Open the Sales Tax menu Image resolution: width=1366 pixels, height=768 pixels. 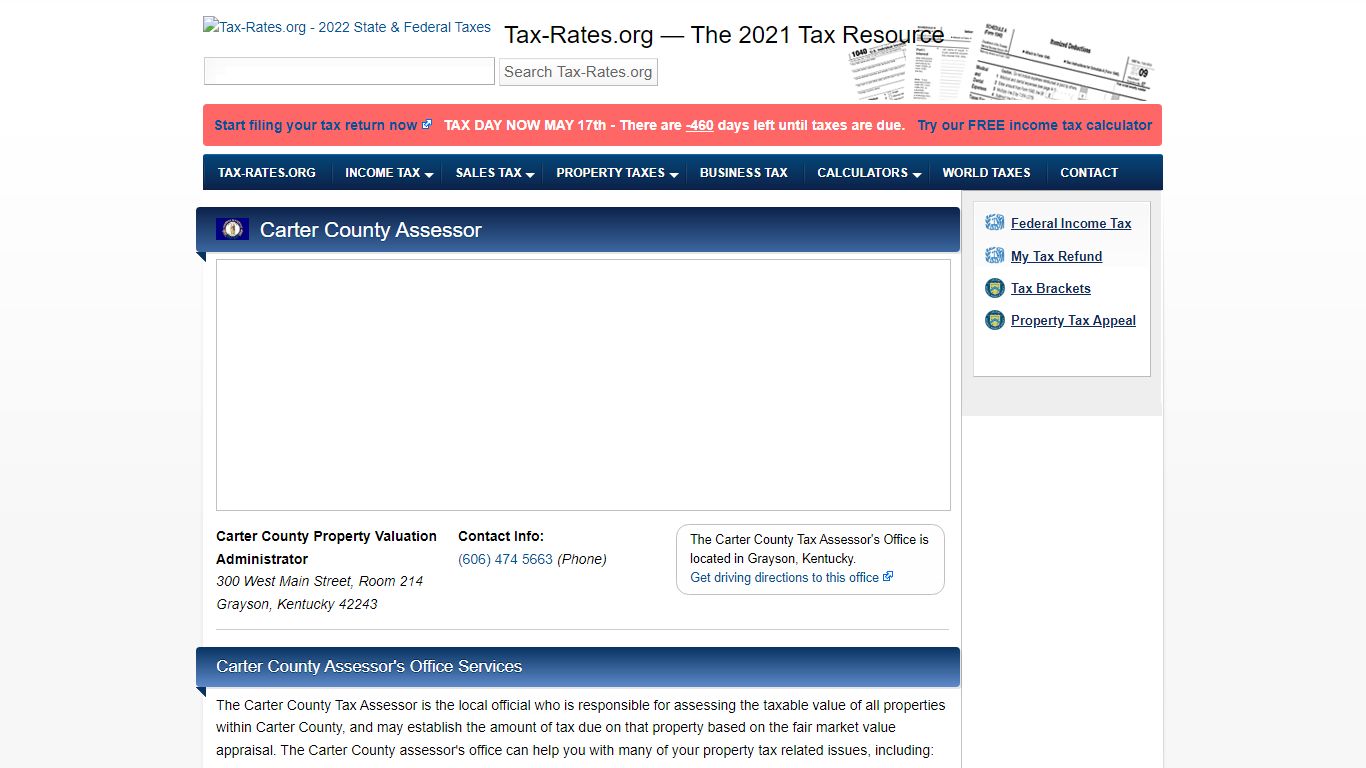tap(489, 172)
